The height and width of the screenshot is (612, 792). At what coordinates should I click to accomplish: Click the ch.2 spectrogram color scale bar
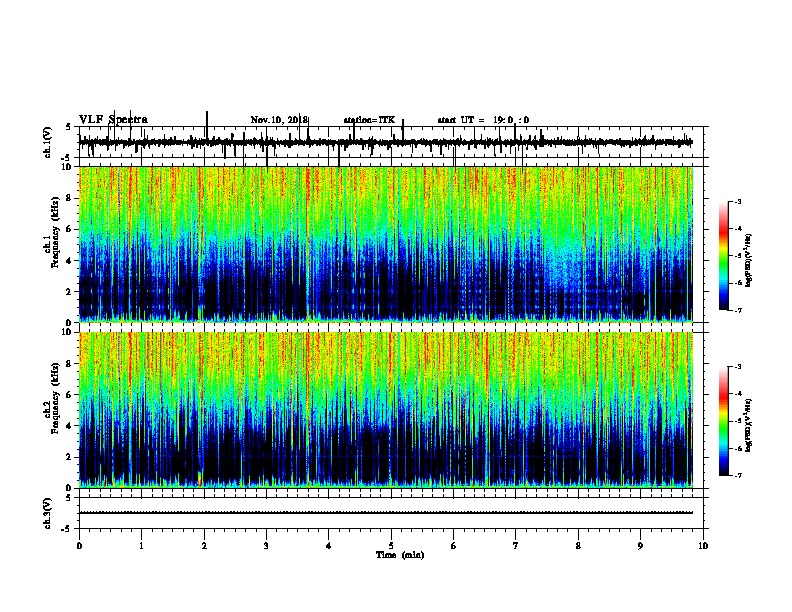(724, 421)
